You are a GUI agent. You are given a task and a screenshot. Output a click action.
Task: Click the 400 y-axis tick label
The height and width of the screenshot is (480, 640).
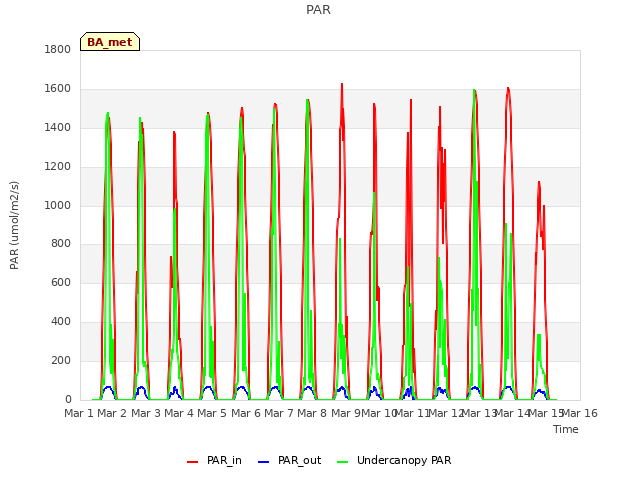61,322
